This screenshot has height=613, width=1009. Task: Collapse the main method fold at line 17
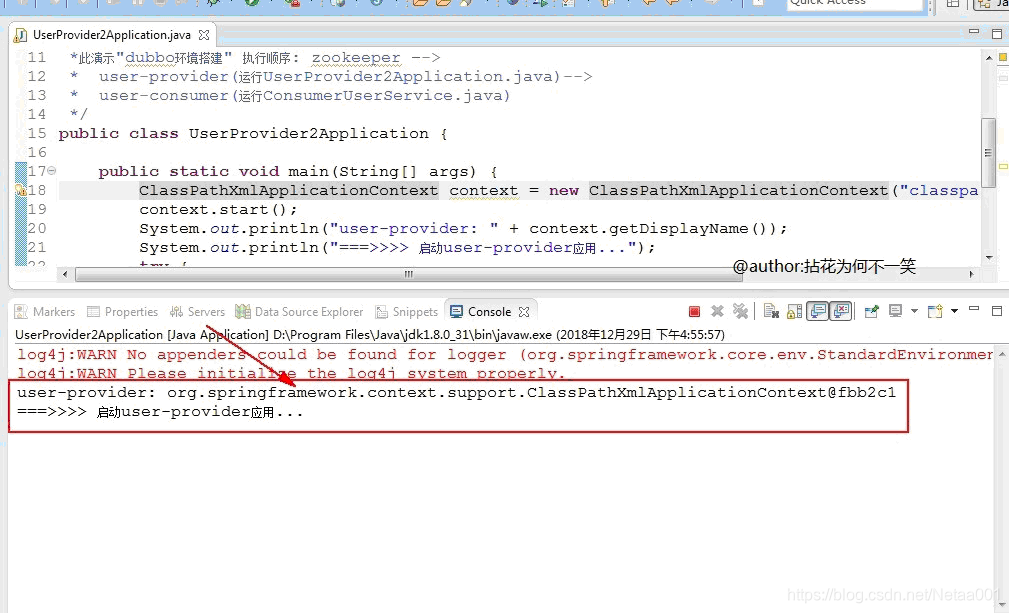tap(51, 170)
